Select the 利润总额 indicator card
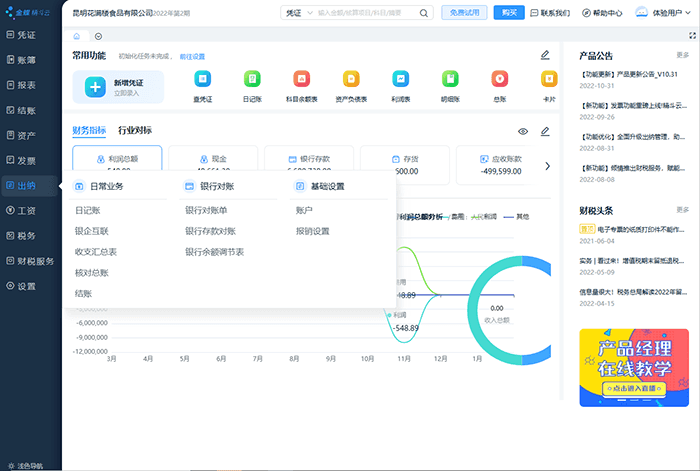 [117, 158]
